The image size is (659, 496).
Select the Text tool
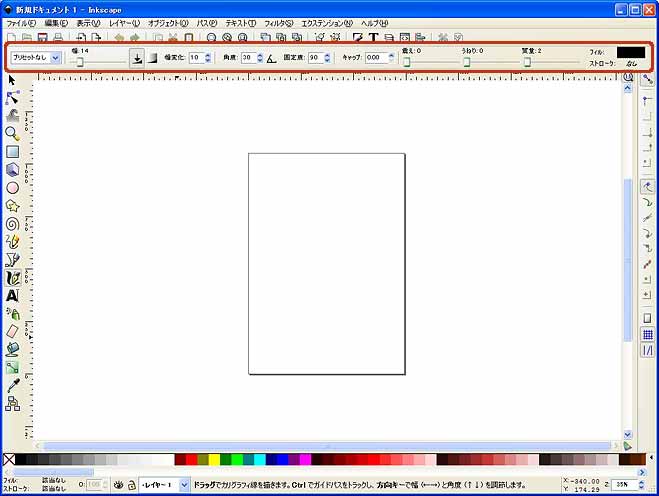tap(12, 296)
